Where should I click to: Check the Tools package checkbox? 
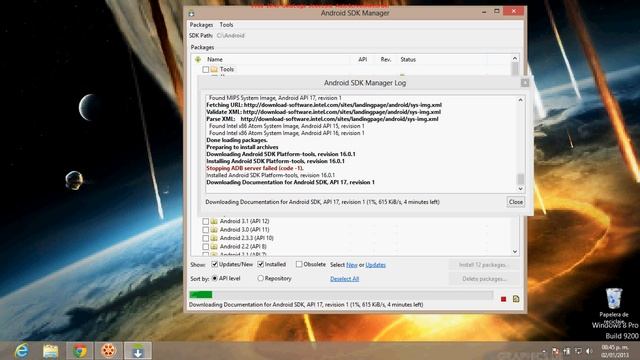tap(206, 69)
